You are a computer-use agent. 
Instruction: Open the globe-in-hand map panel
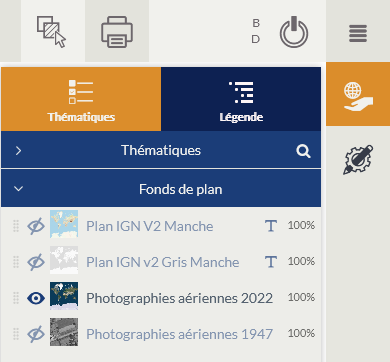358,94
